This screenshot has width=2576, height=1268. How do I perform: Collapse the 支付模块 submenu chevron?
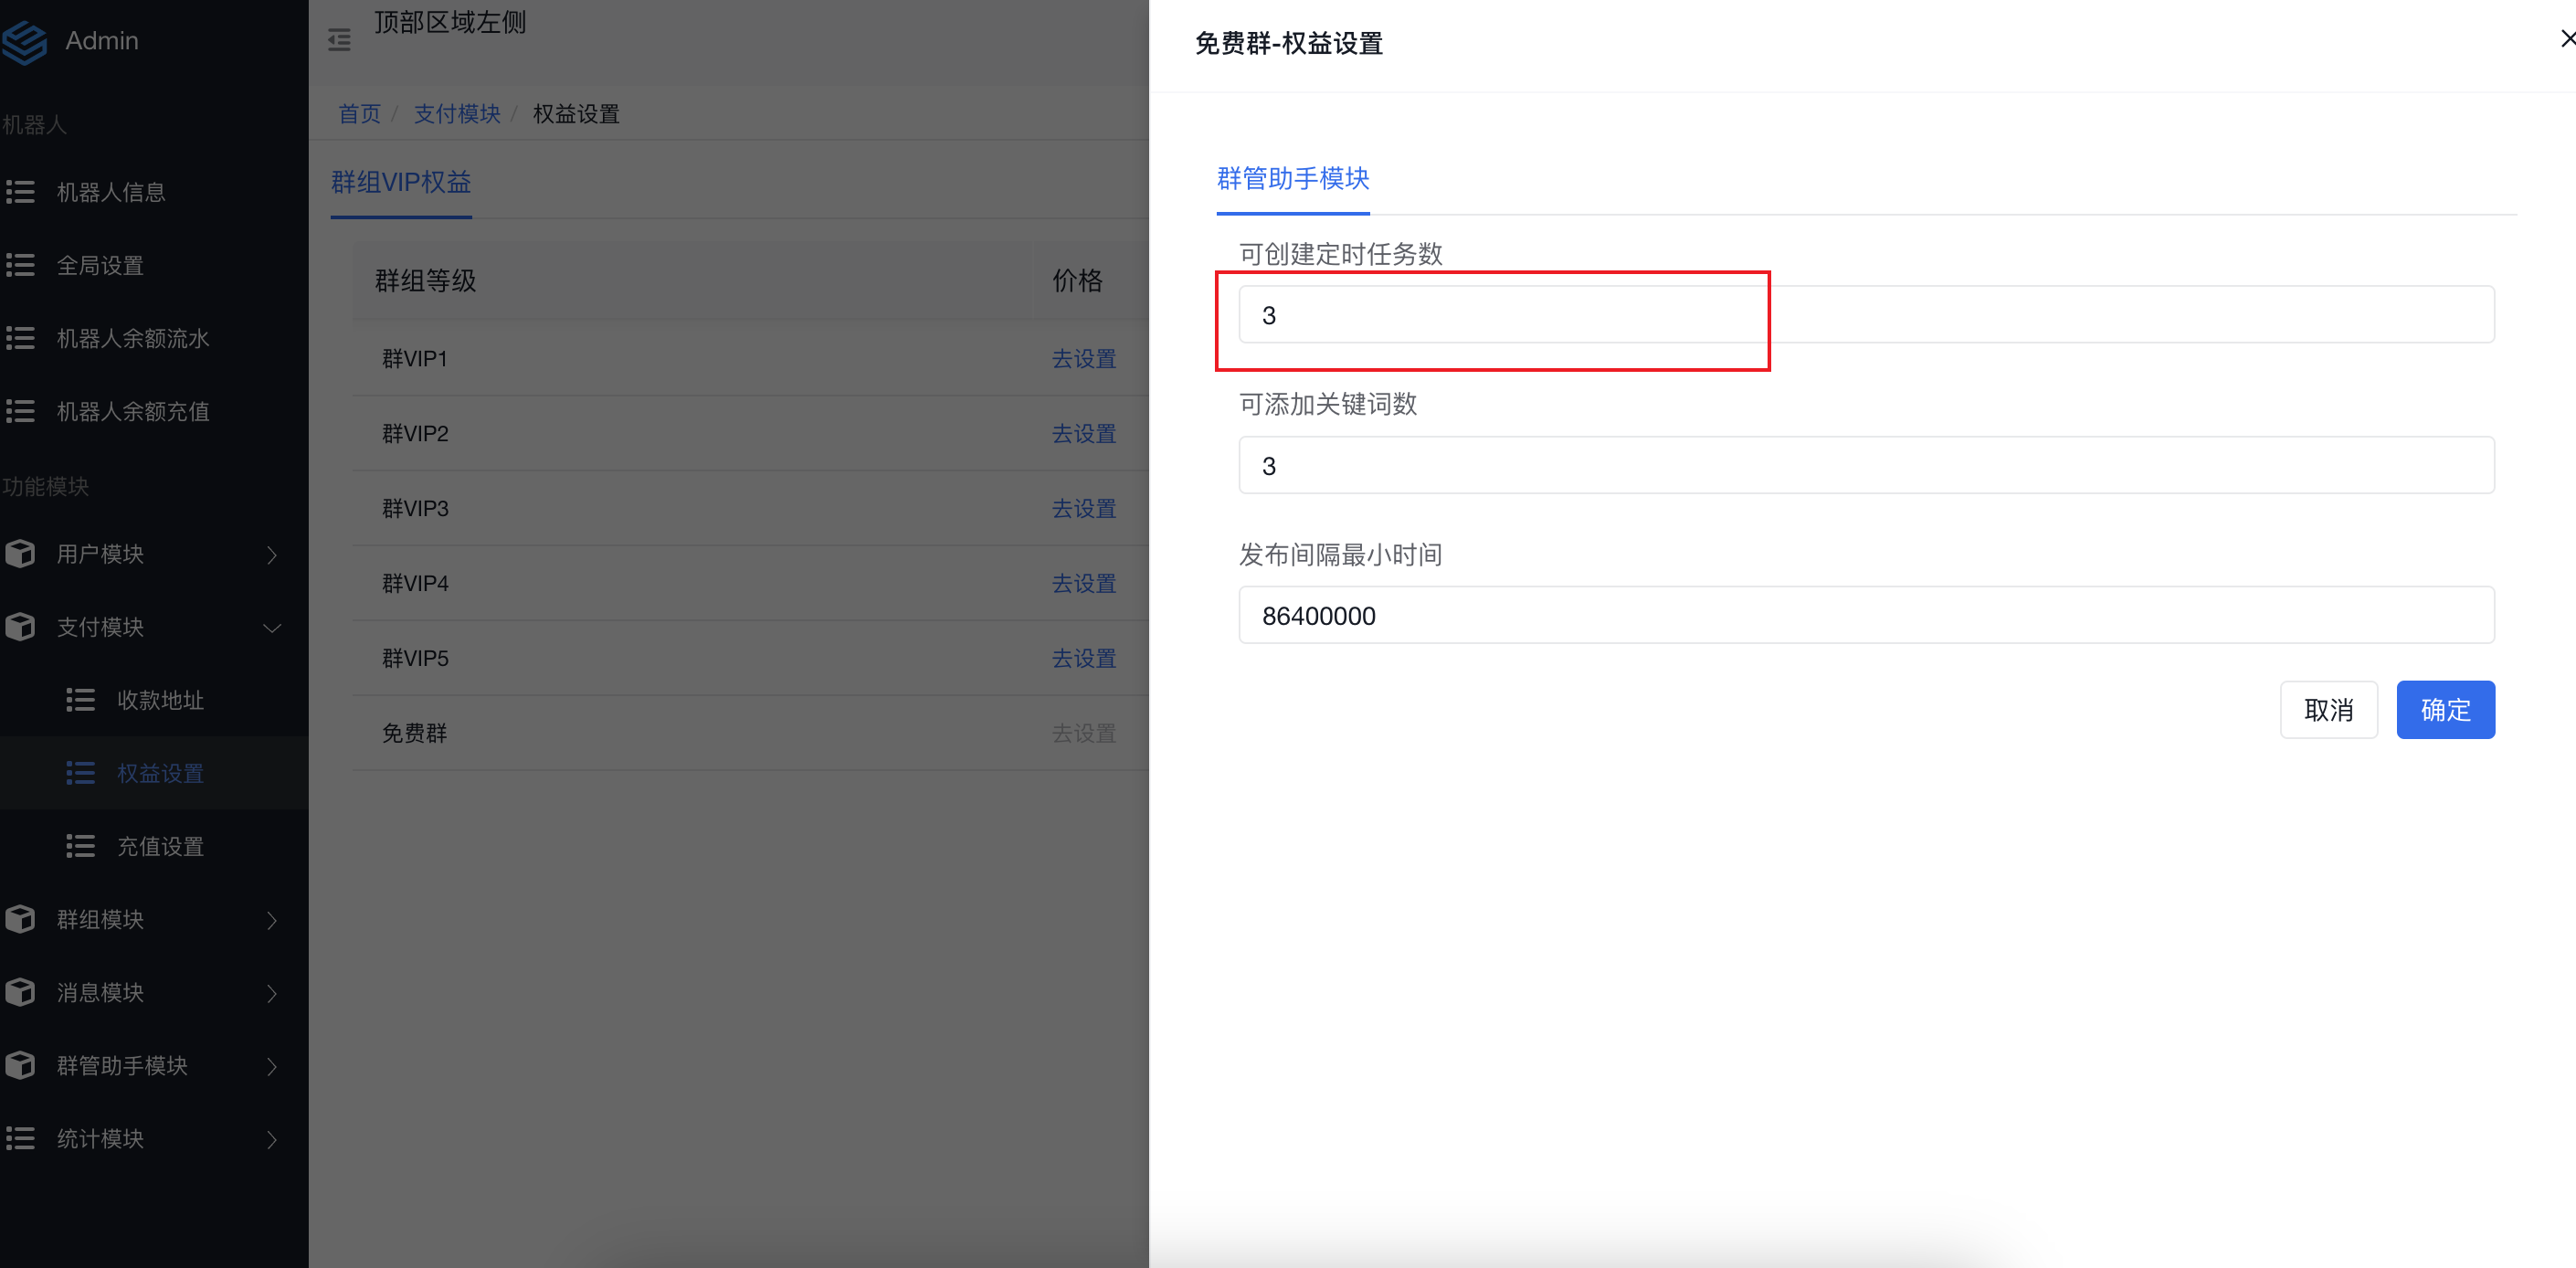coord(272,628)
